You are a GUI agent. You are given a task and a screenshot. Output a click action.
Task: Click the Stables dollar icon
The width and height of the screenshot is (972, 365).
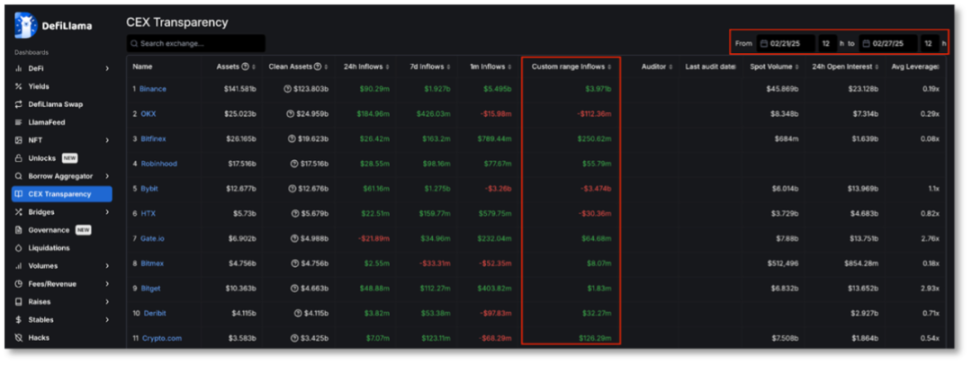coord(19,320)
